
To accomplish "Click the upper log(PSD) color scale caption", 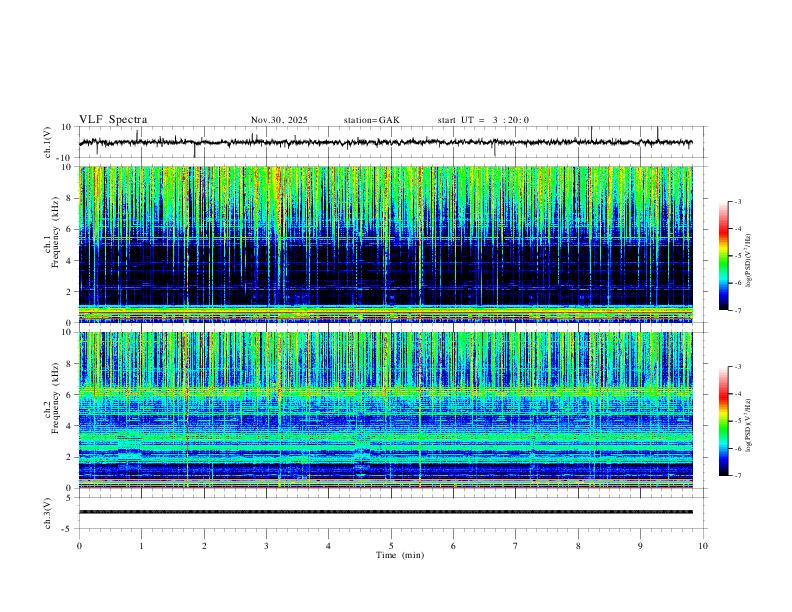I will (749, 260).
